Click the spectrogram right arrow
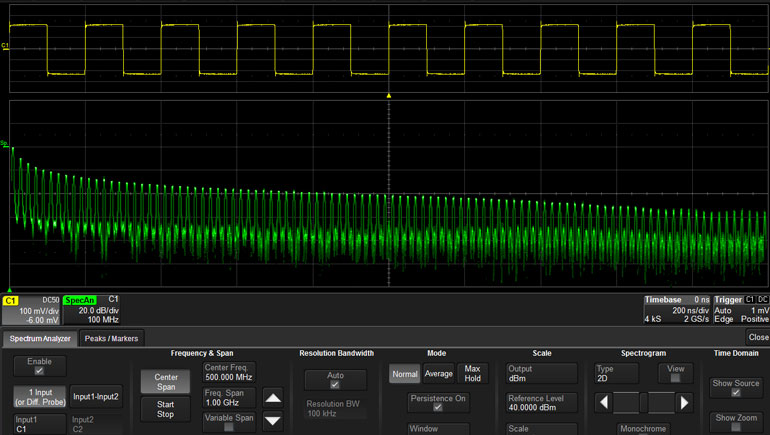The width and height of the screenshot is (770, 435). pyautogui.click(x=684, y=403)
